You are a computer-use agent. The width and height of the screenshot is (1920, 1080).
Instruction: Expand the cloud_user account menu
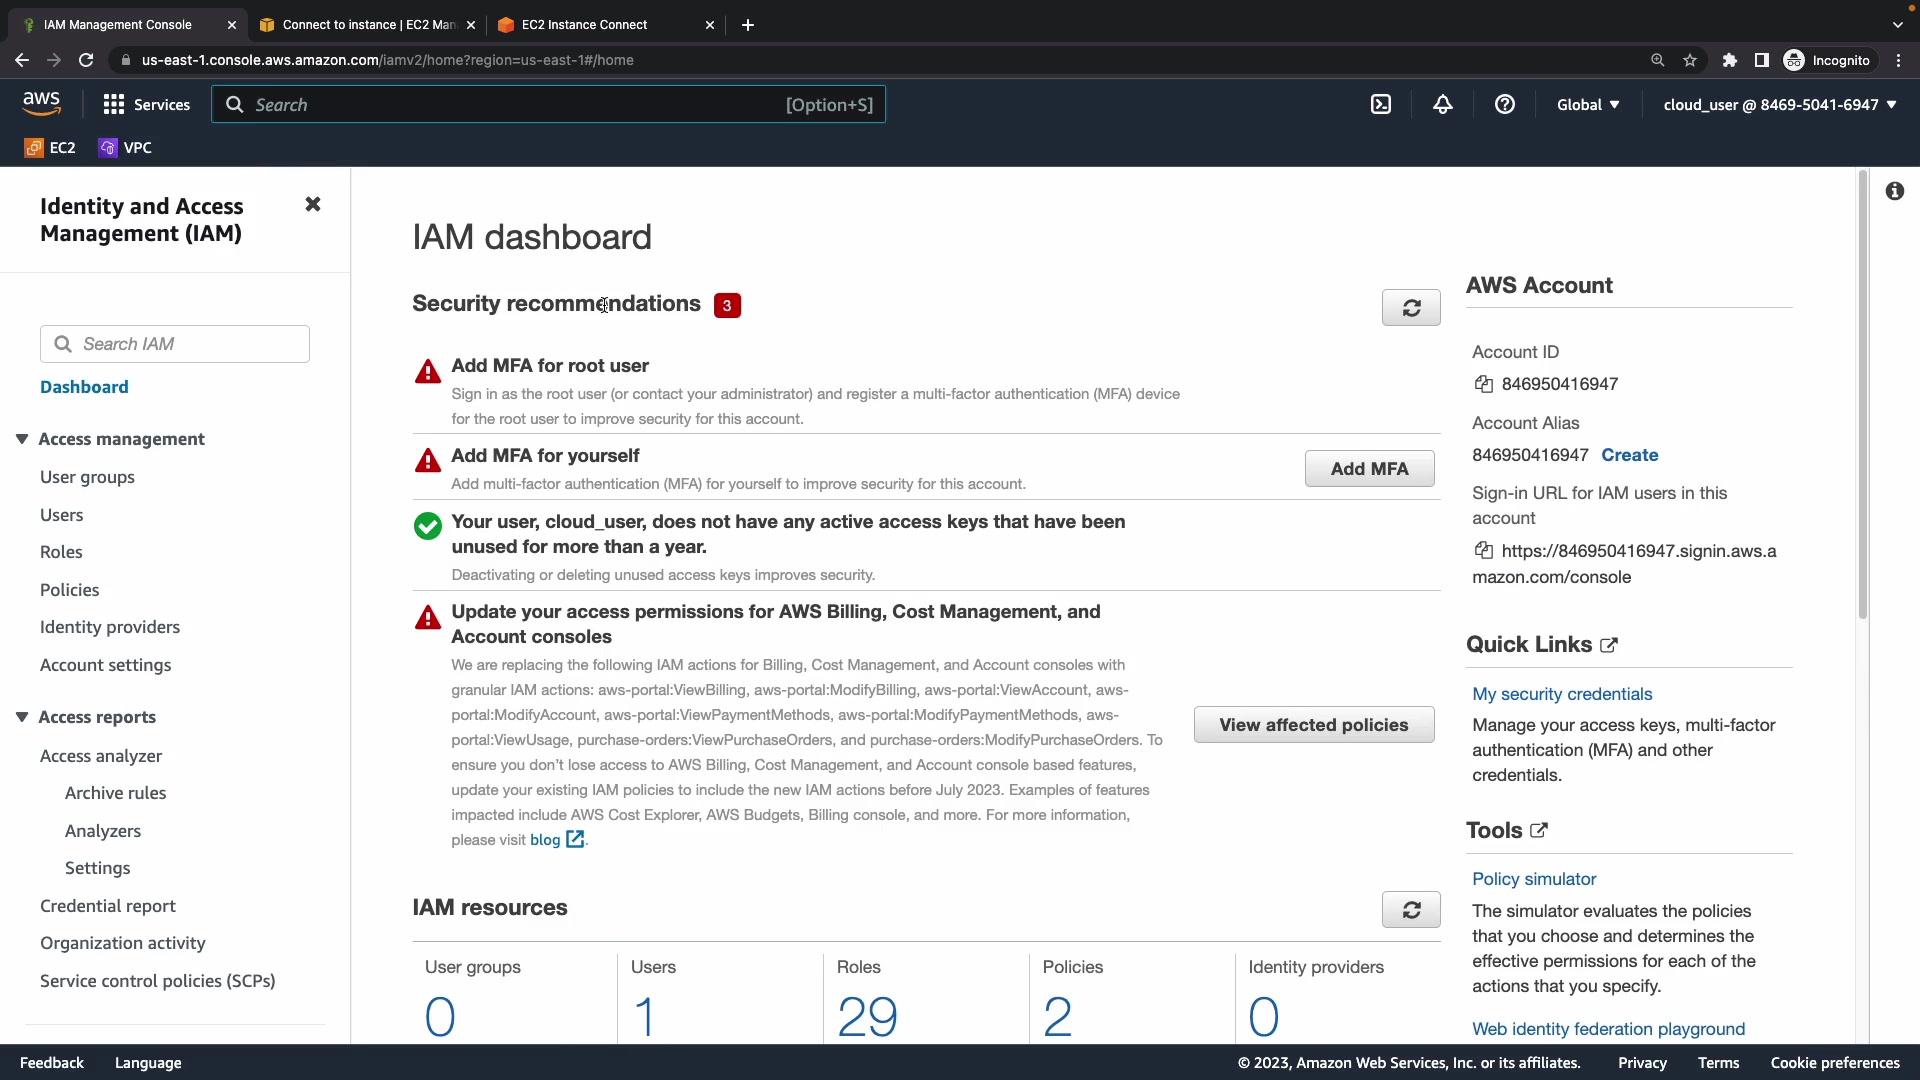click(1779, 105)
